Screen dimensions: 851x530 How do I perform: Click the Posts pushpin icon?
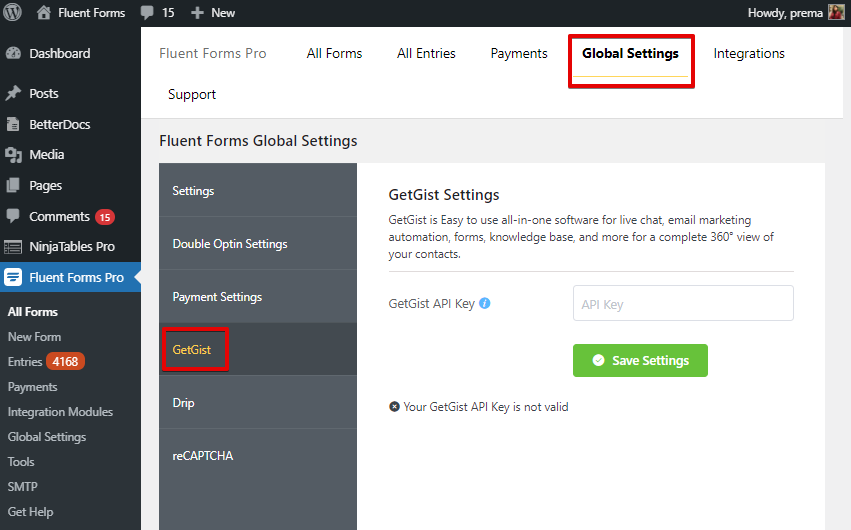tap(13, 93)
